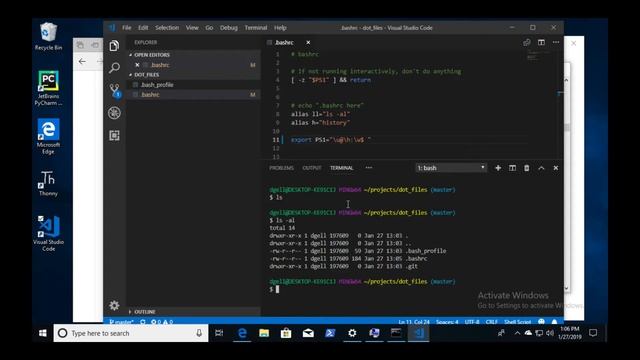640x360 pixels.
Task: Open the Debug view in activity bar
Action: (114, 113)
